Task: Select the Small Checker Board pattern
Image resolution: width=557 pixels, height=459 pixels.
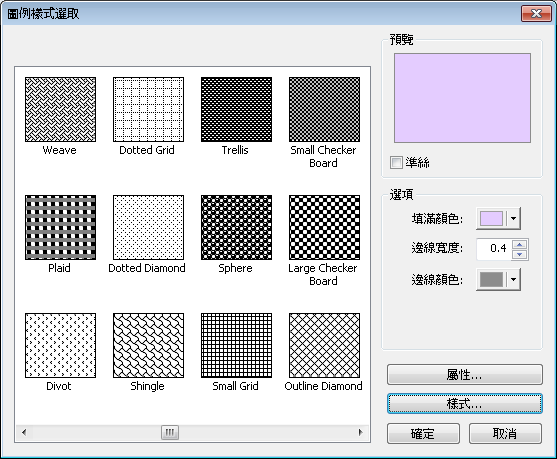Action: click(324, 109)
